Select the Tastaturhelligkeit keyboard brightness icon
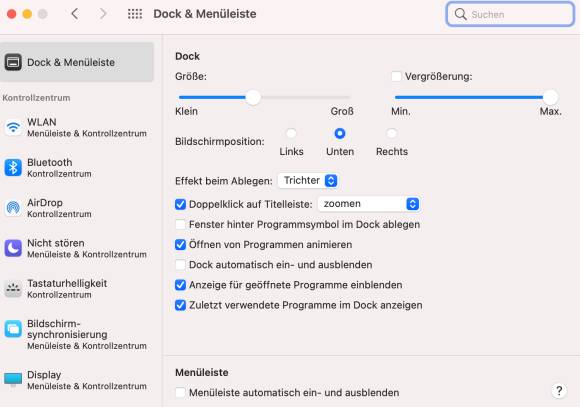580x407 pixels. click(x=13, y=289)
